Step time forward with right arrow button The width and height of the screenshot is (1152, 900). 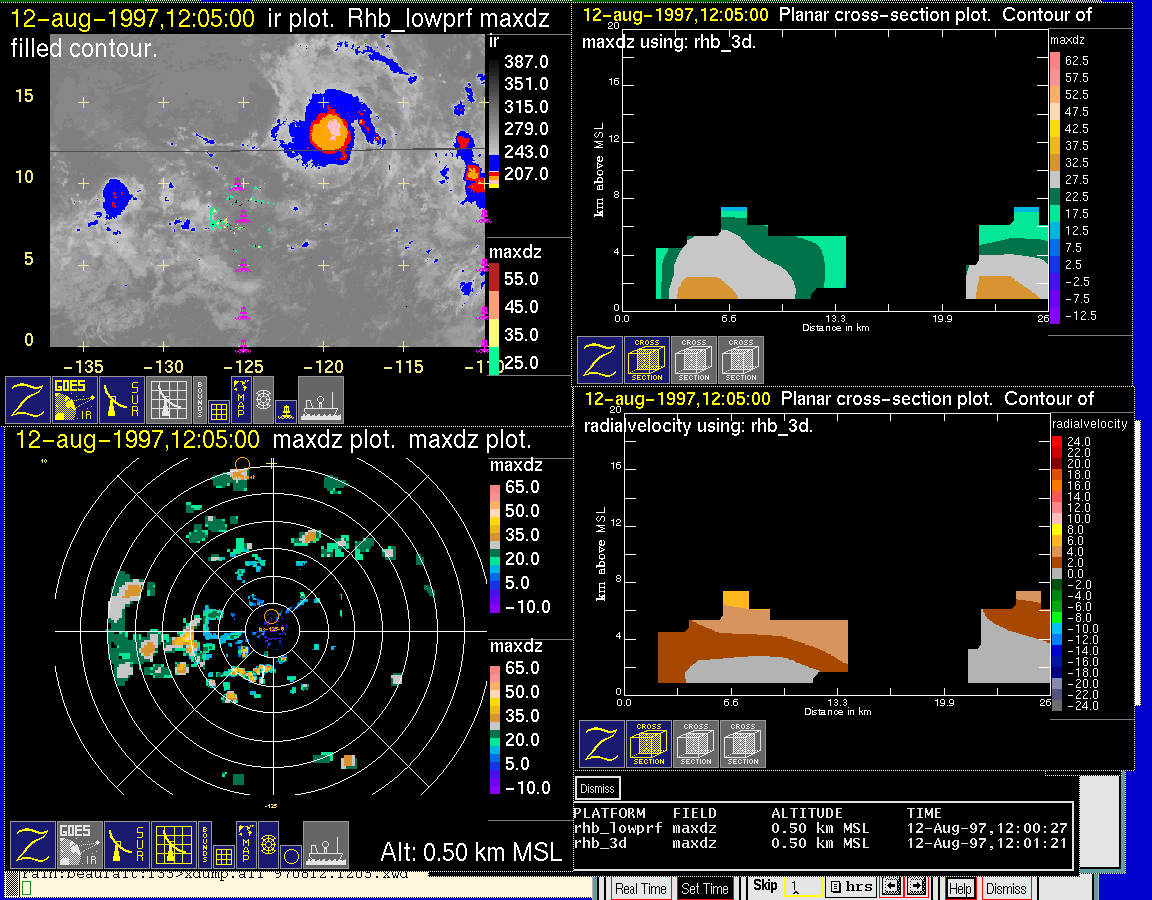tap(916, 887)
